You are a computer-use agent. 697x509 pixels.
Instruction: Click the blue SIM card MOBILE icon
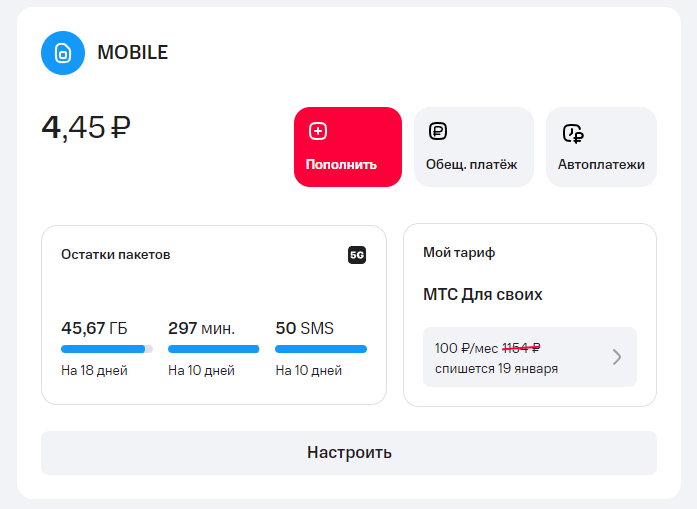coord(62,53)
